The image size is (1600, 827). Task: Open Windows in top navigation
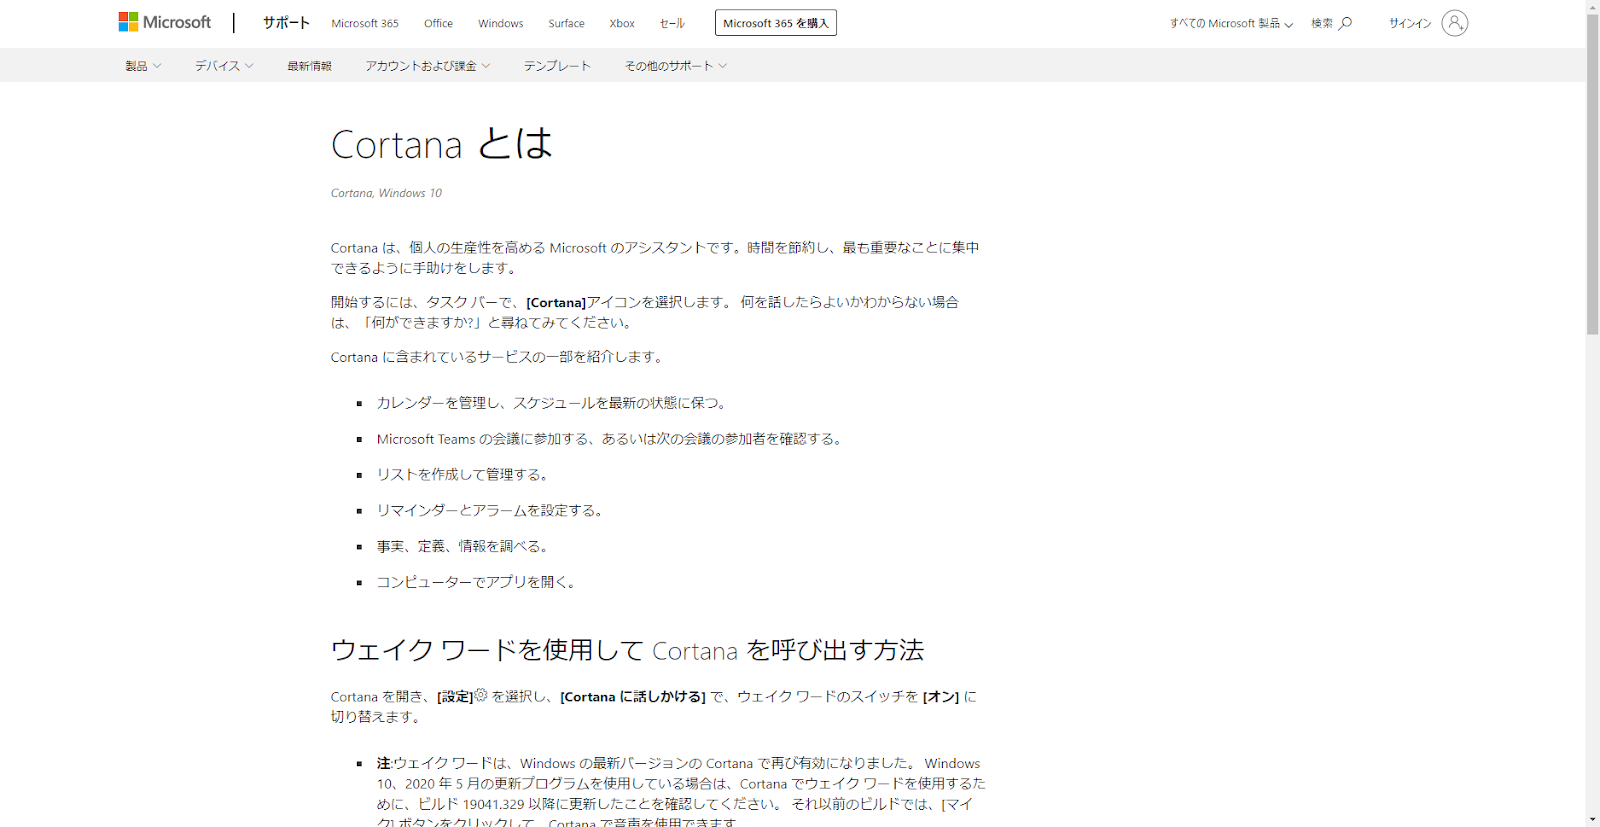click(500, 23)
